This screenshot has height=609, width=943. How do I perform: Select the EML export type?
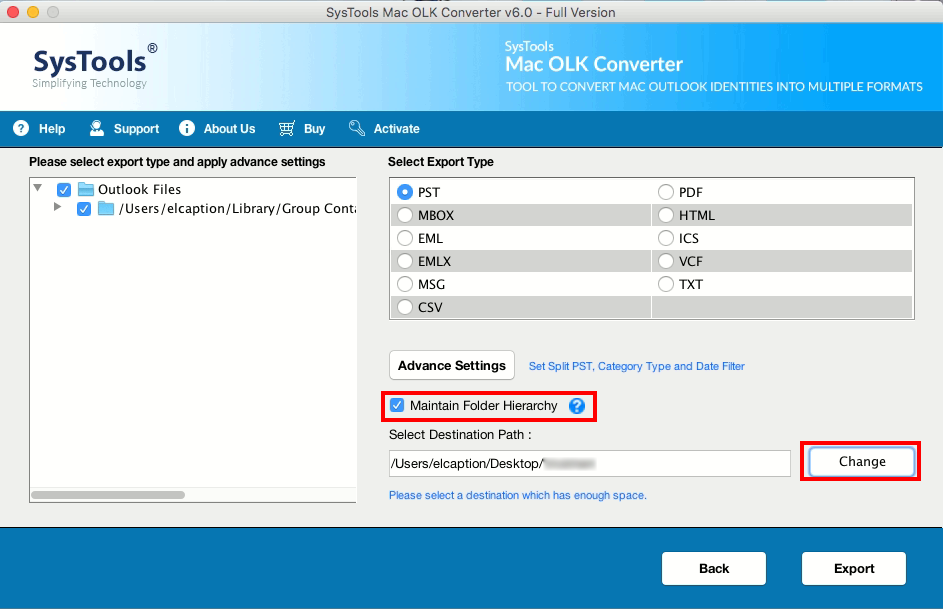tap(405, 238)
